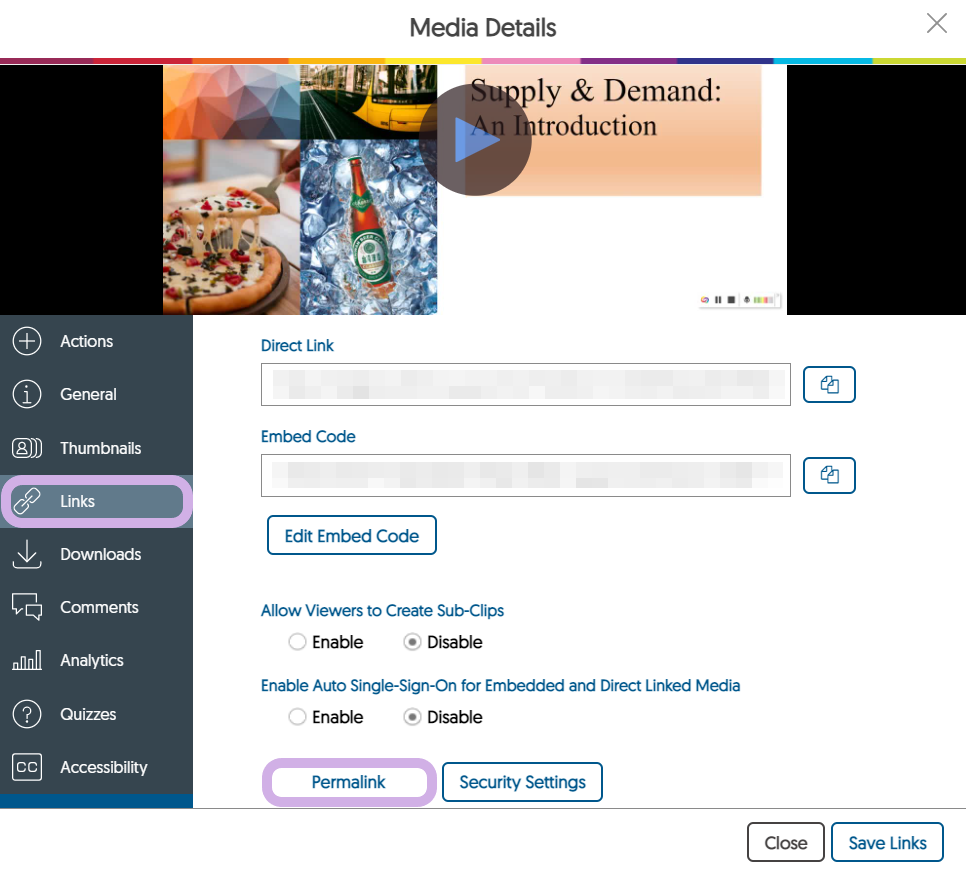Copy the Direct Link to clipboard

(x=829, y=385)
